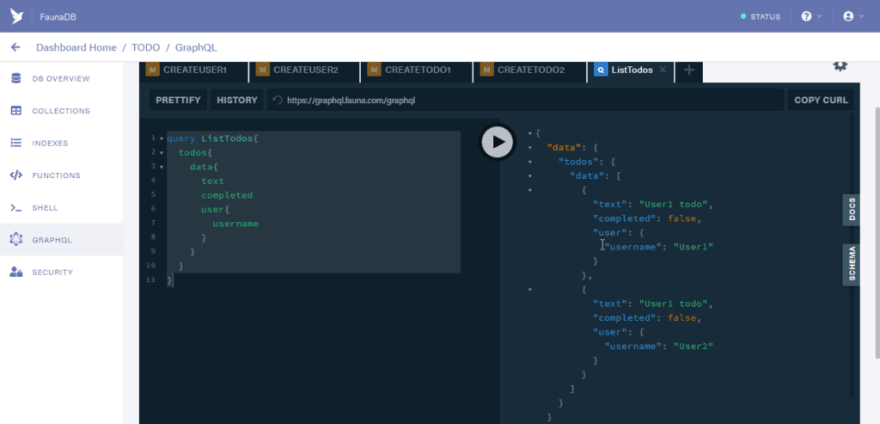Collapse result root brace fold arrow
Image resolution: width=880 pixels, height=424 pixels.
click(x=530, y=133)
